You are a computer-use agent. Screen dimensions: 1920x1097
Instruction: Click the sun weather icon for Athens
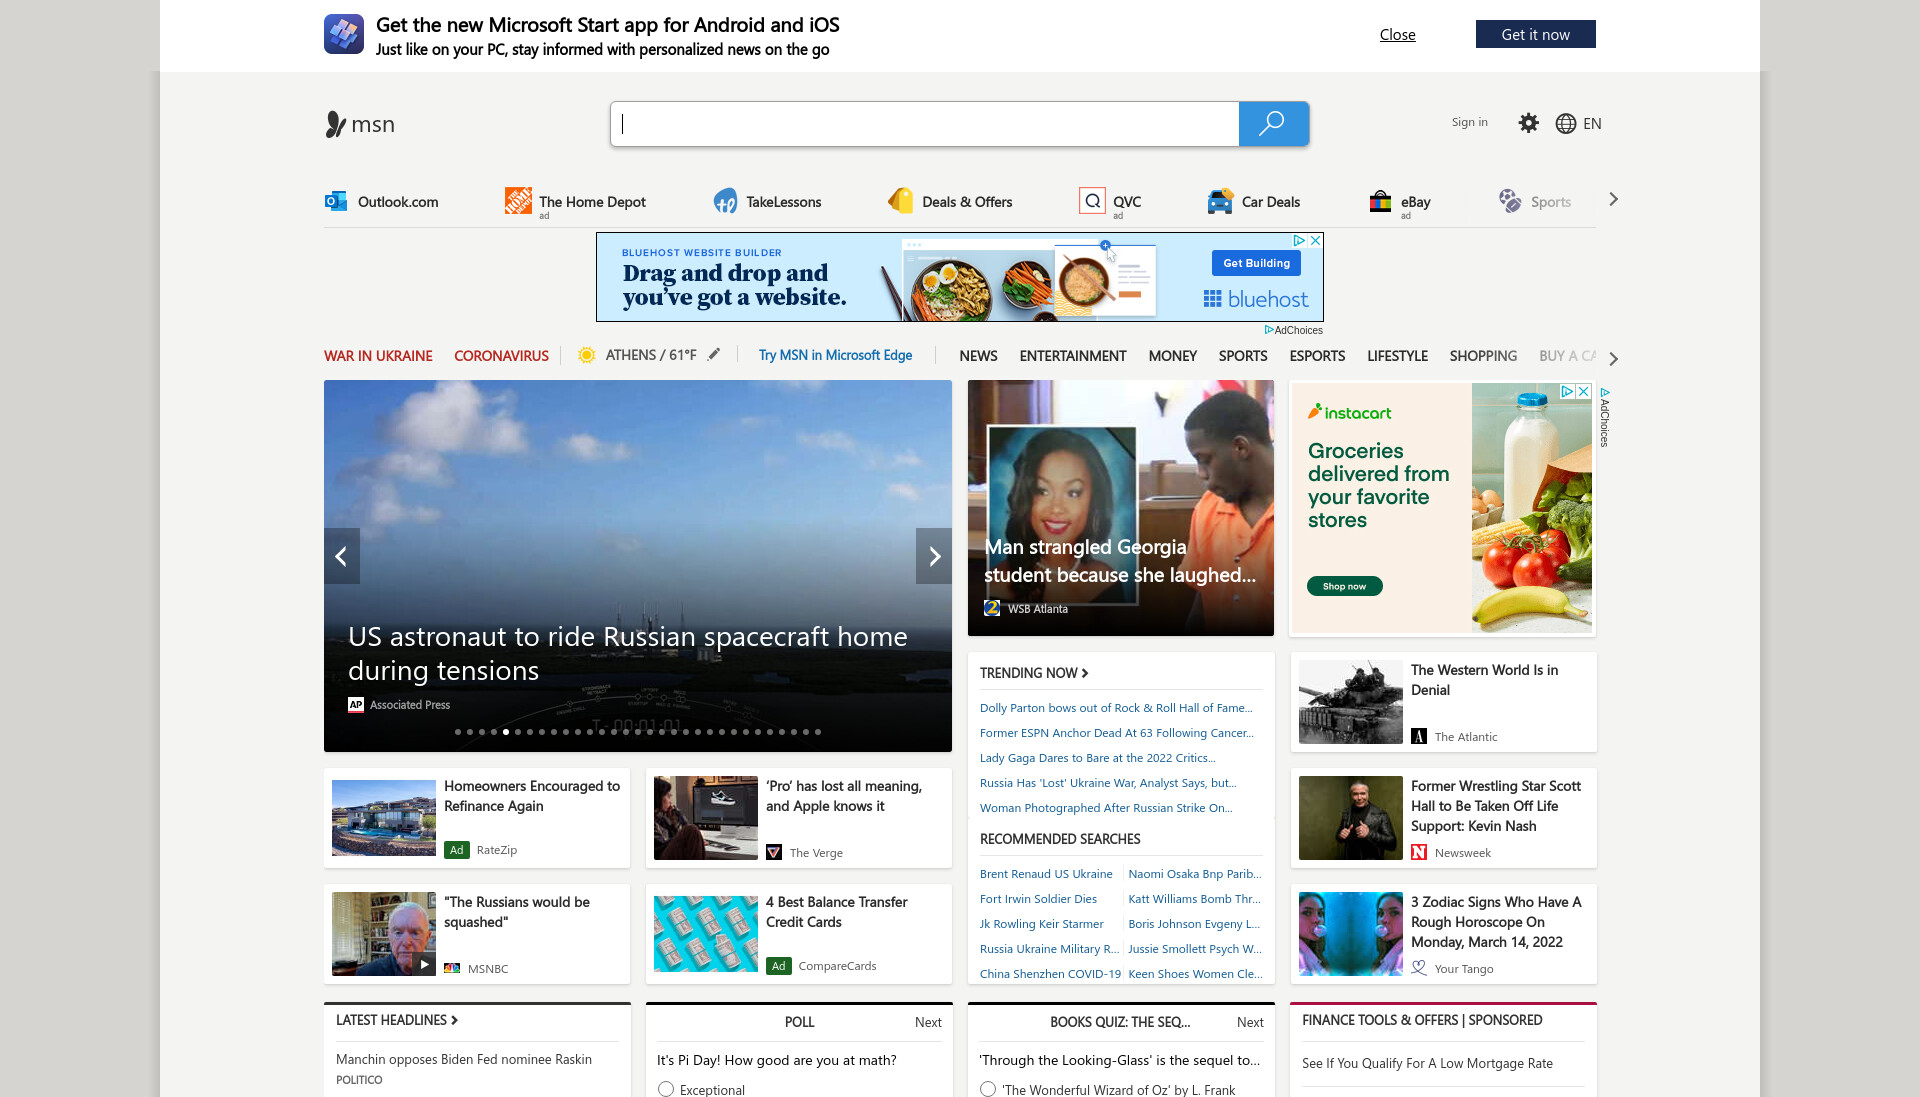[x=587, y=355]
